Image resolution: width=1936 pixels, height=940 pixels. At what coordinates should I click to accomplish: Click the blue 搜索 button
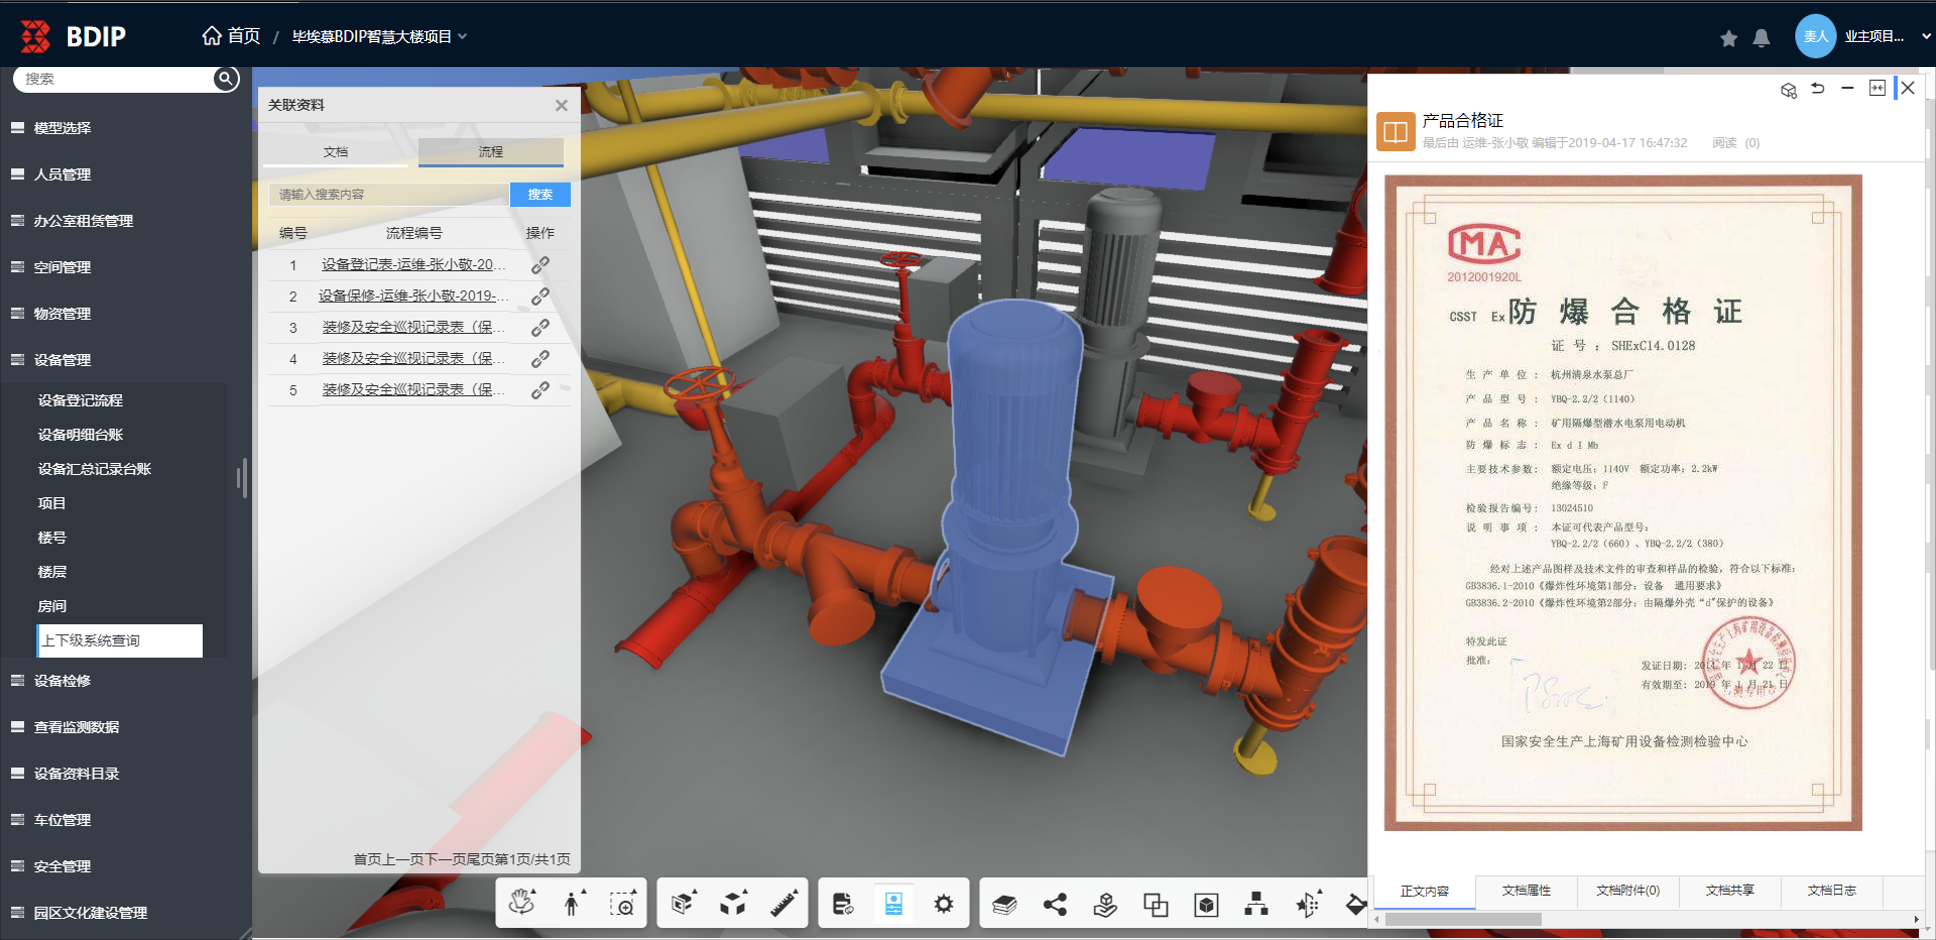[x=540, y=194]
